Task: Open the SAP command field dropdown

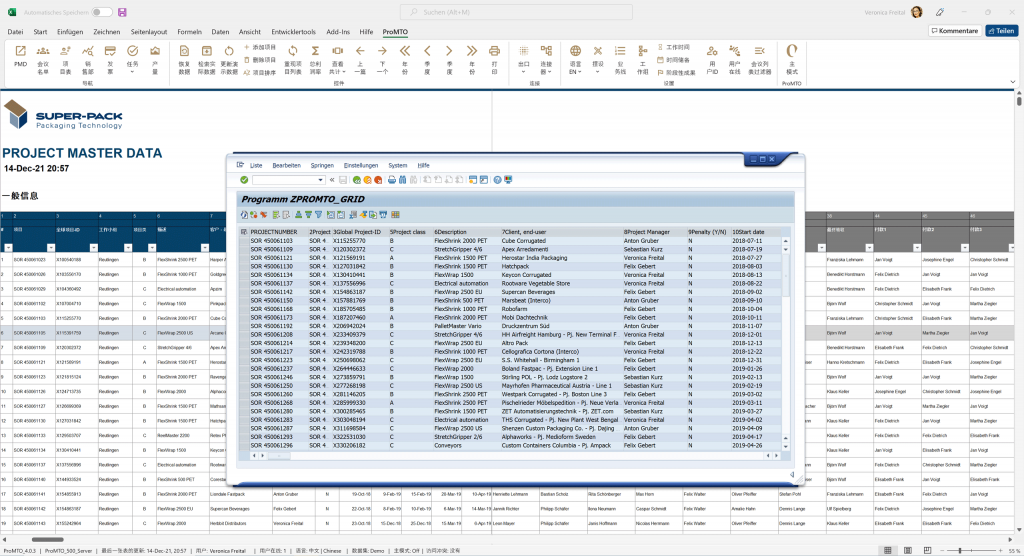Action: (322, 180)
